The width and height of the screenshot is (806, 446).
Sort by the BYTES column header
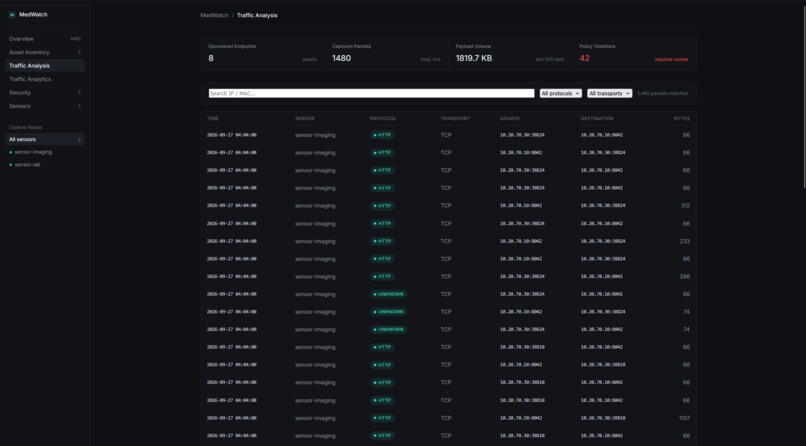point(682,119)
